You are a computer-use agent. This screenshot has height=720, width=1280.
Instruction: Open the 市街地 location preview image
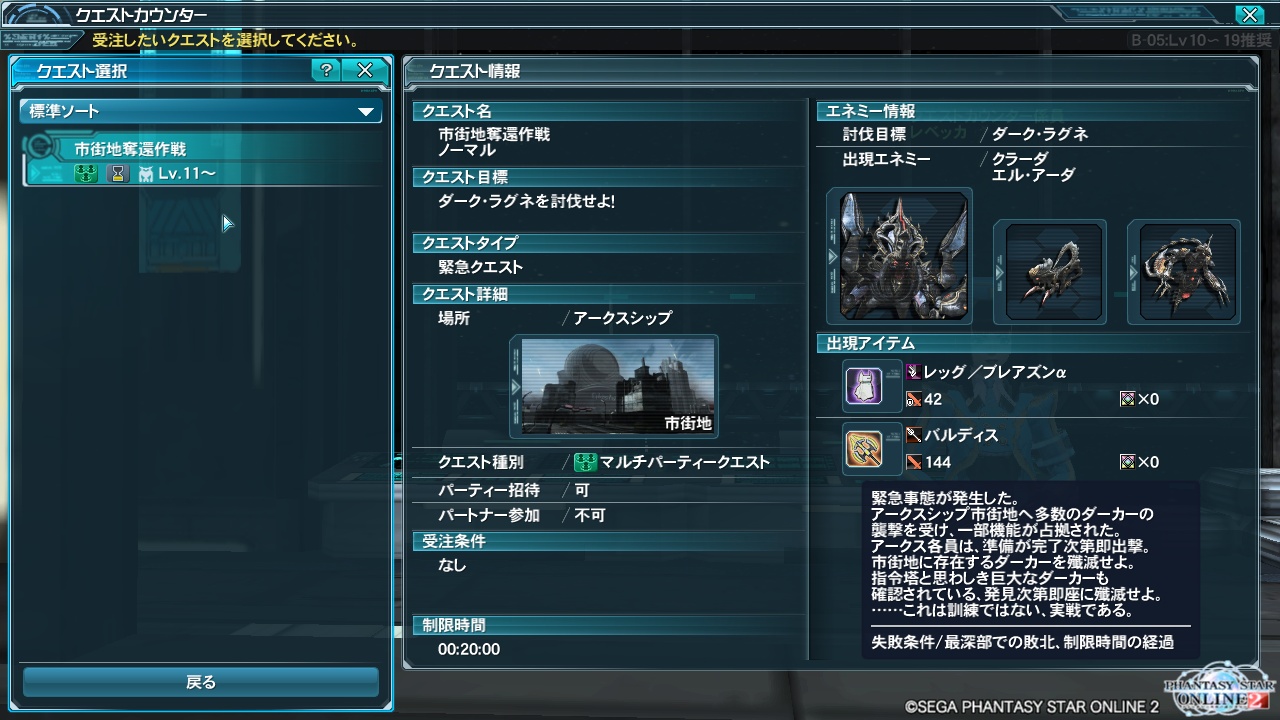click(619, 386)
